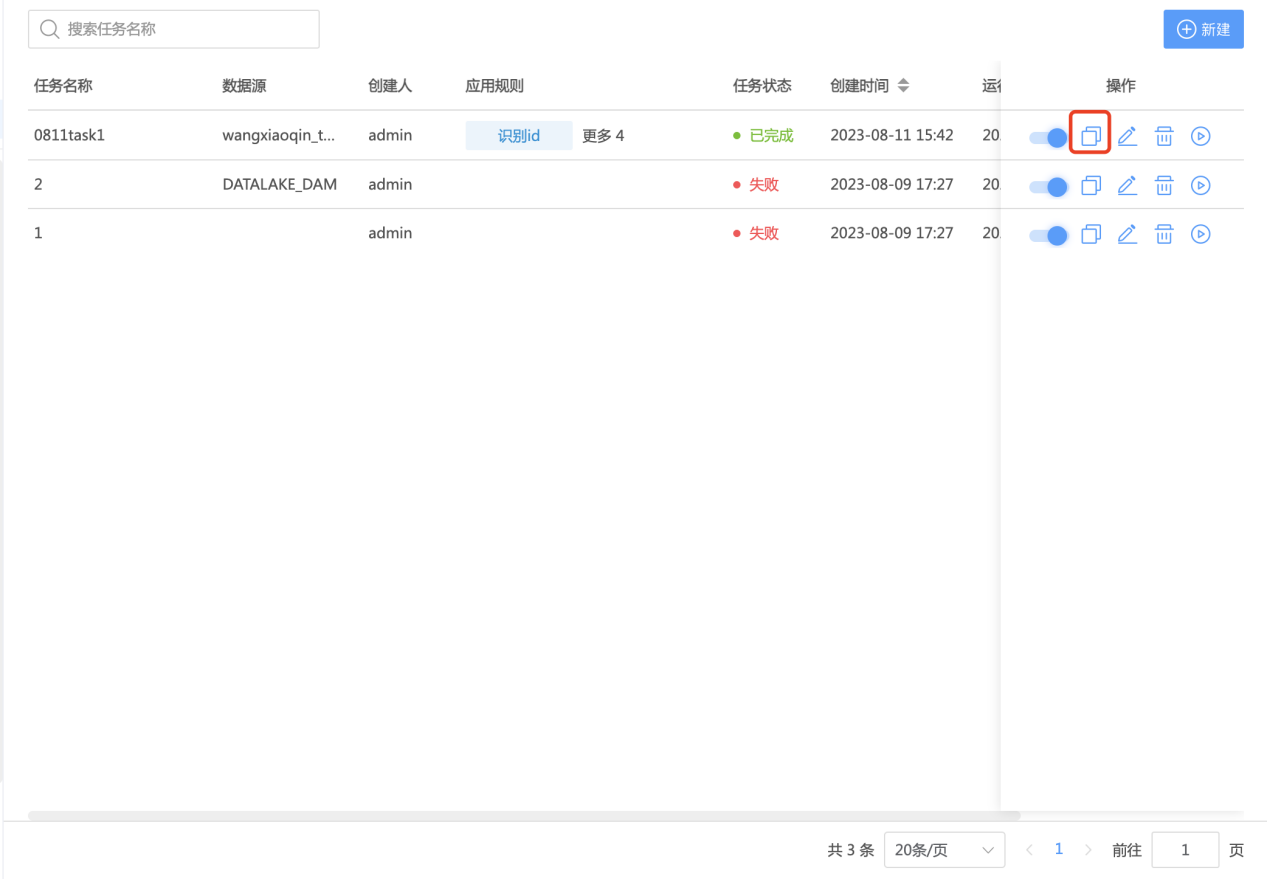Toggle the enable switch for task 1
This screenshot has height=879, width=1267.
pyautogui.click(x=1048, y=235)
